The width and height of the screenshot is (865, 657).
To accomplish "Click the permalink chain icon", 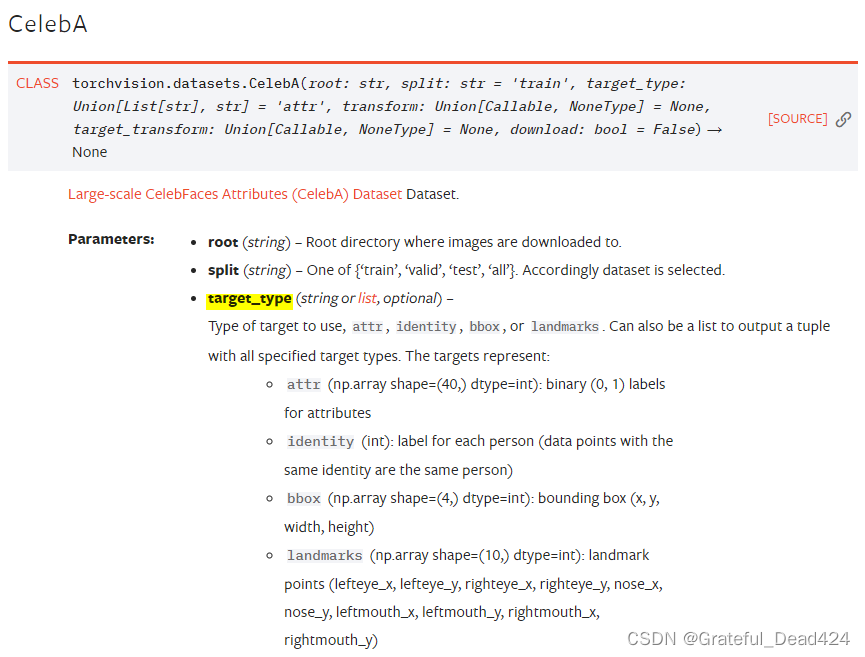I will point(843,119).
